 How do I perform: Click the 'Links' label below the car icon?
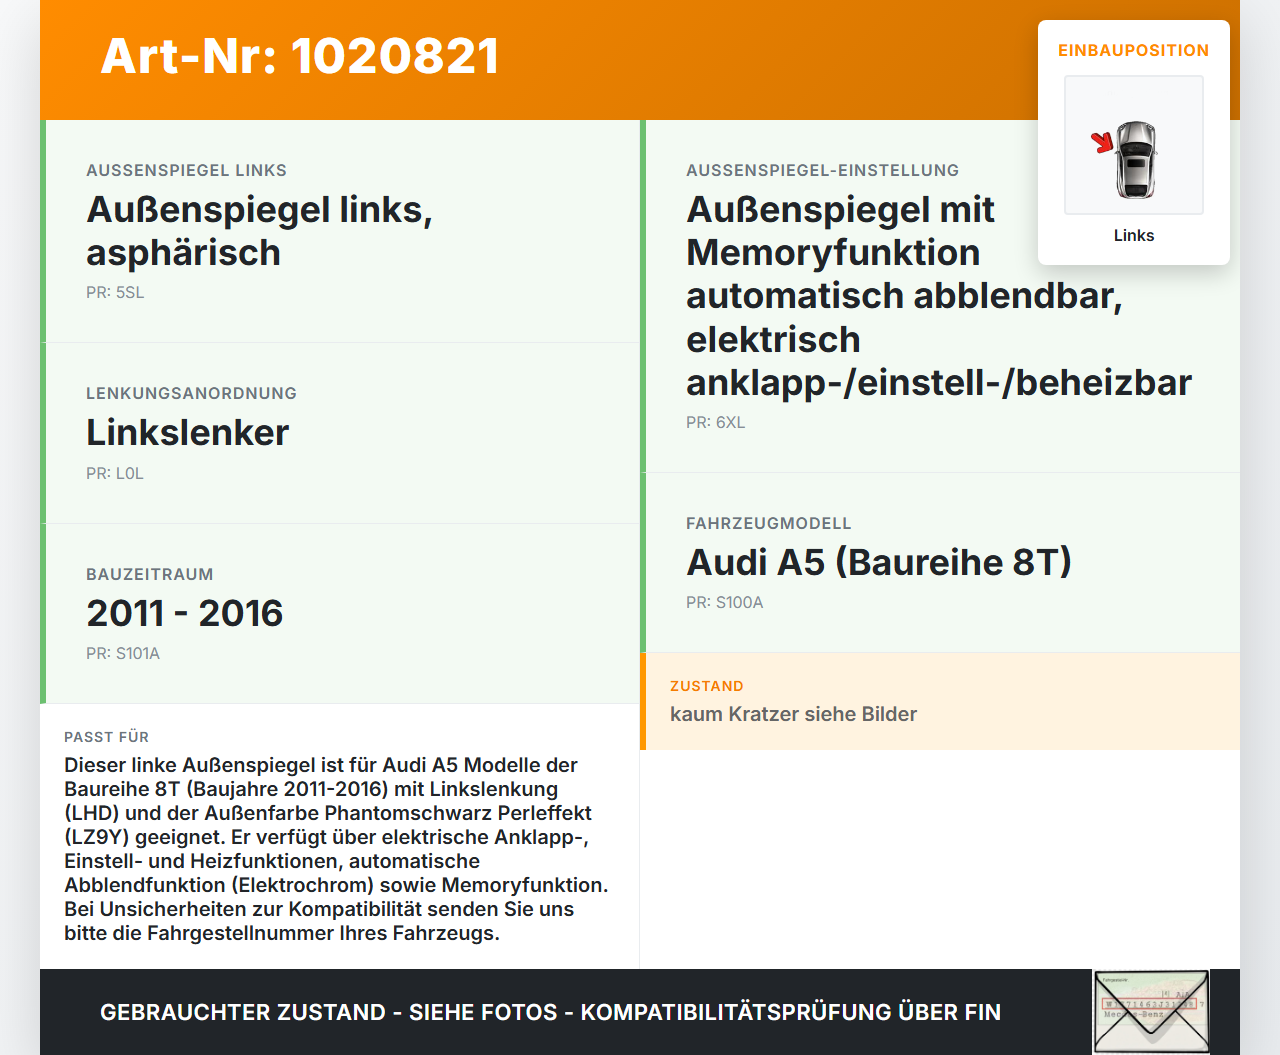1133,235
